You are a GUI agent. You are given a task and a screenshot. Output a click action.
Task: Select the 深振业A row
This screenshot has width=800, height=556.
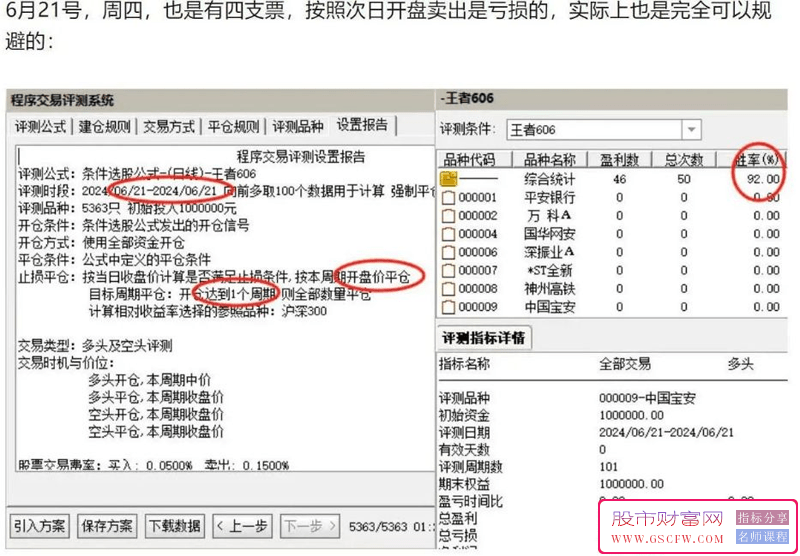point(611,252)
